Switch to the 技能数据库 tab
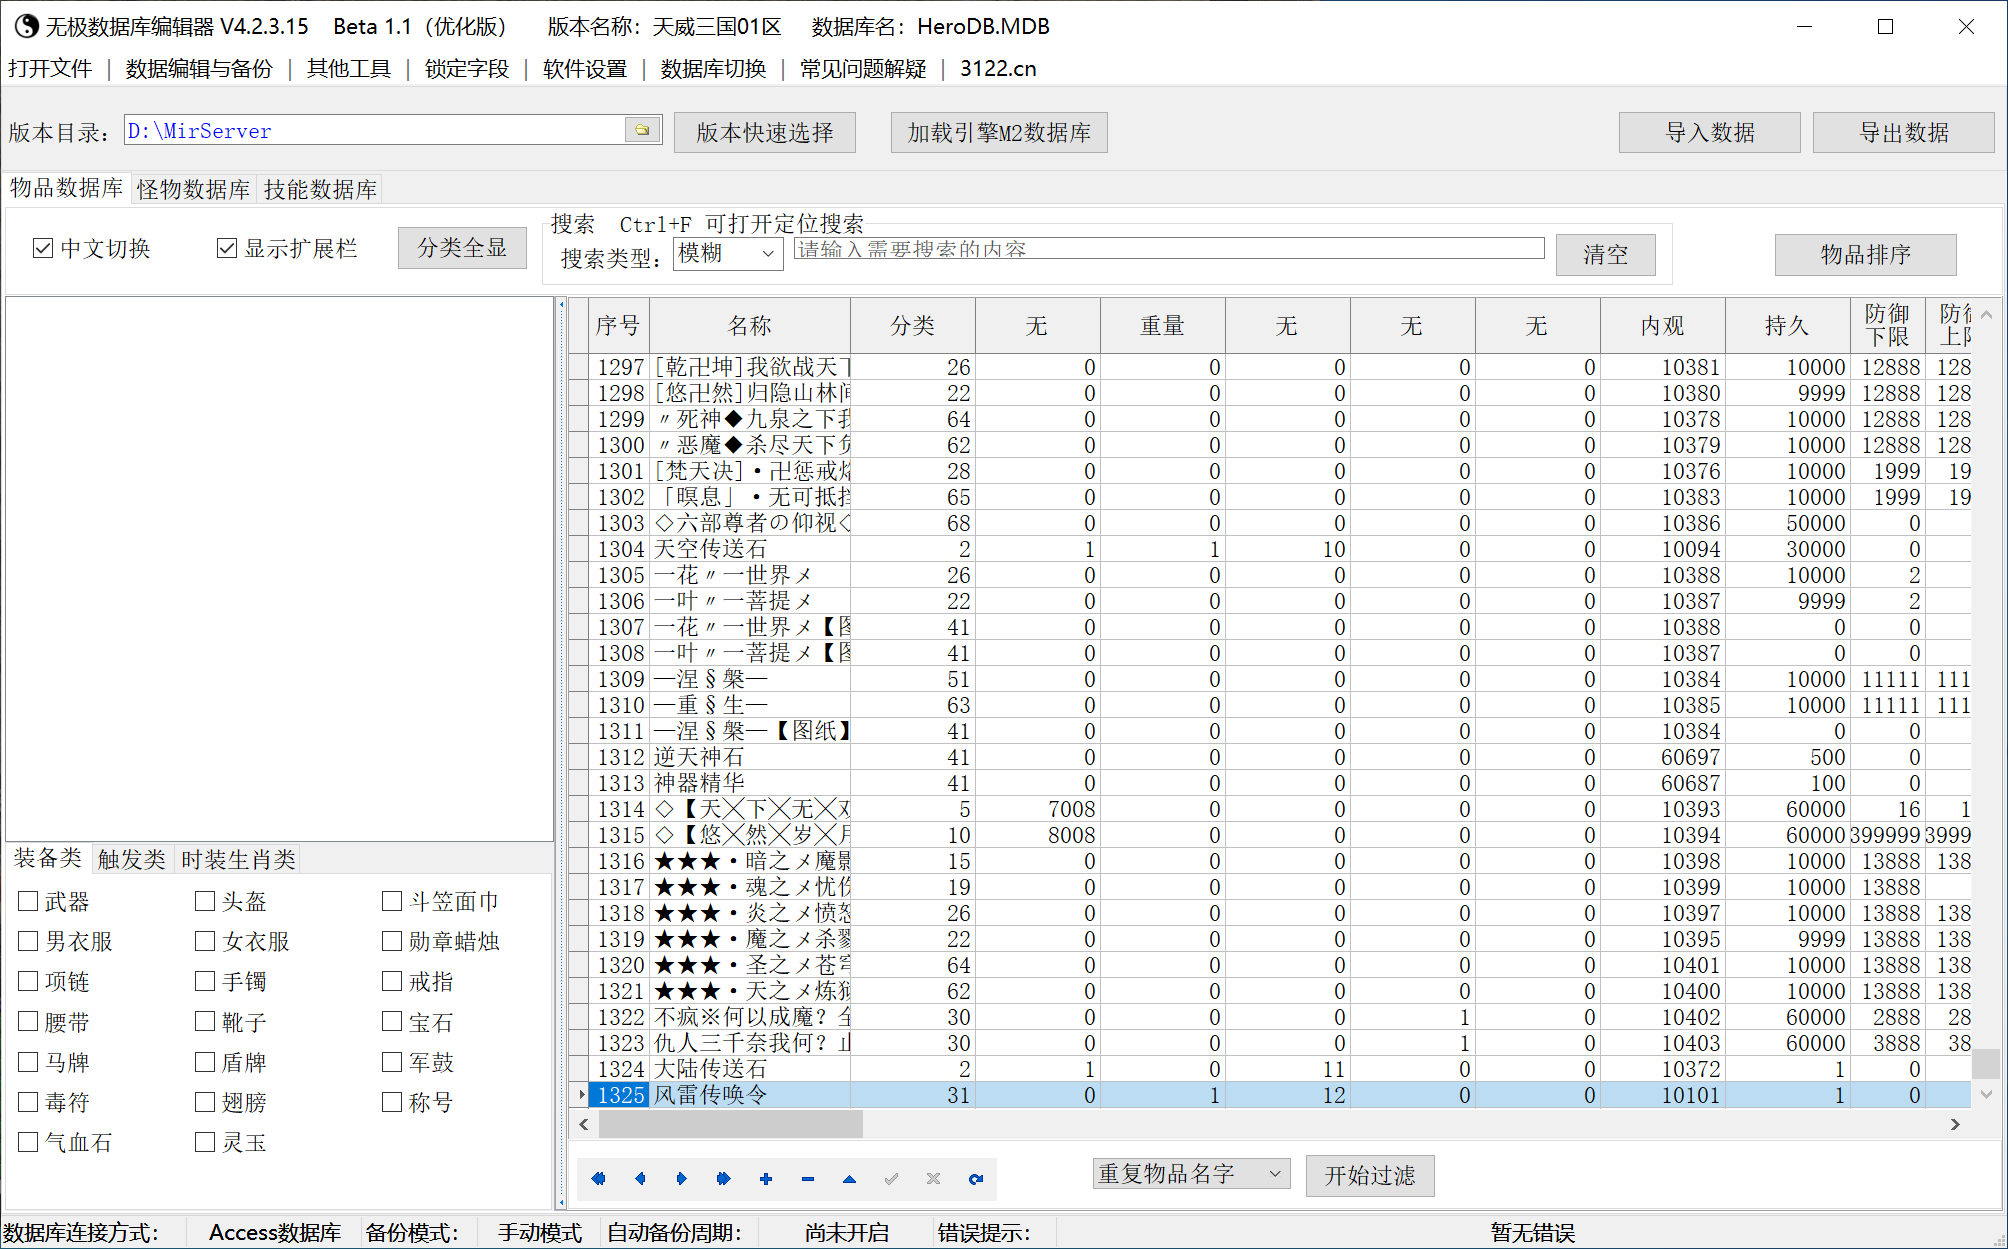 (320, 189)
